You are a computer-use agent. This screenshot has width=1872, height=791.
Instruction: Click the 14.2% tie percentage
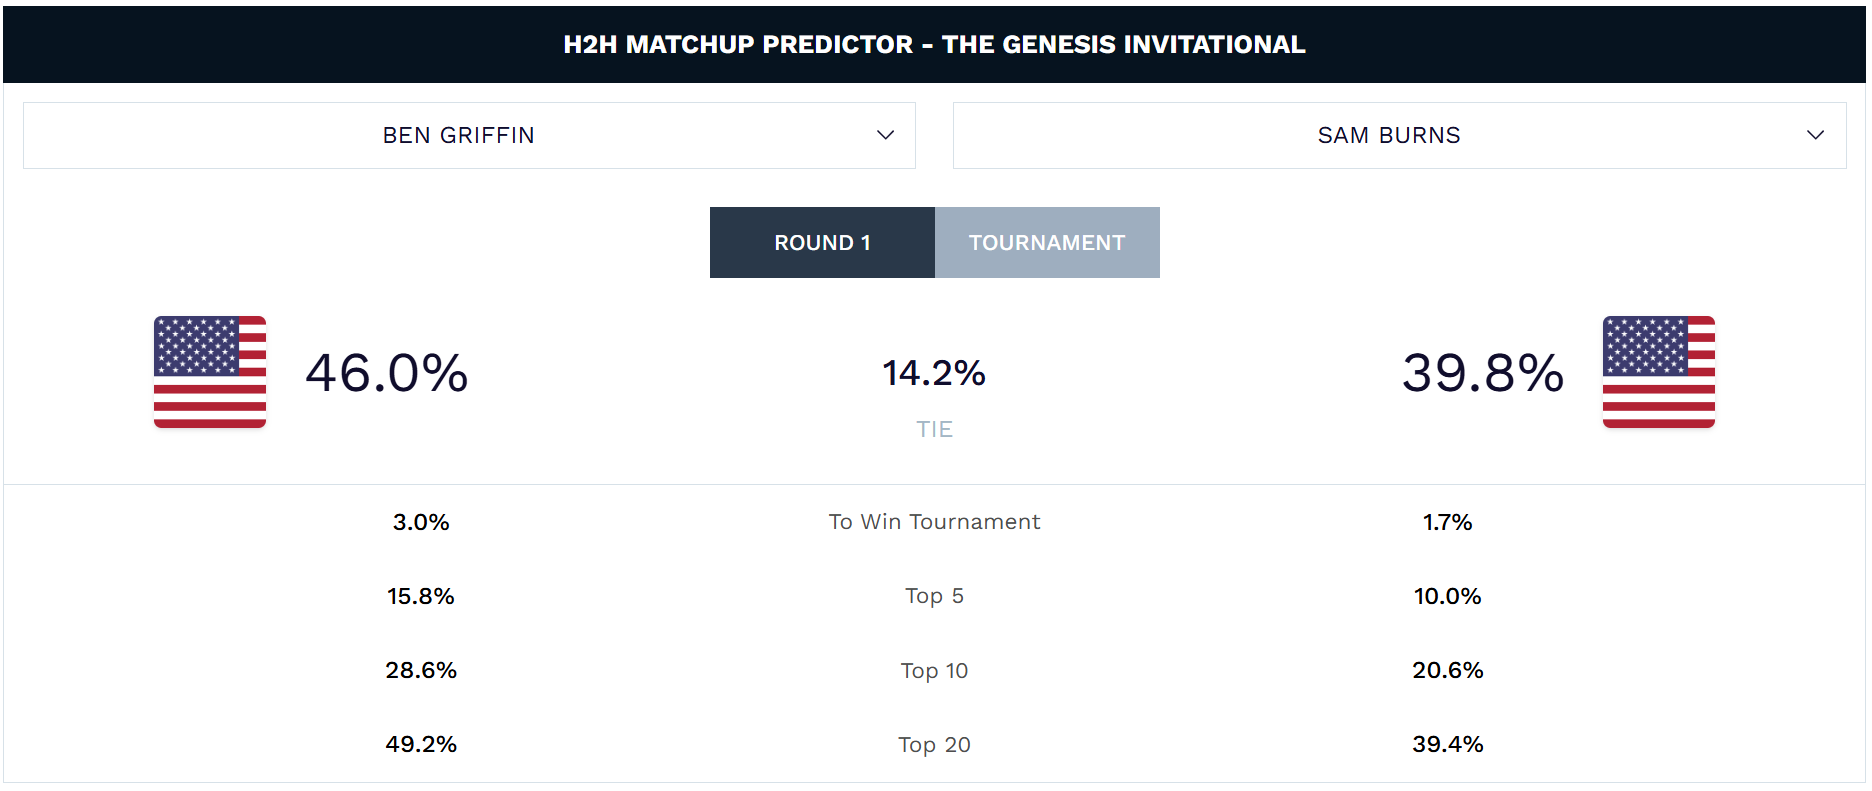click(x=934, y=373)
